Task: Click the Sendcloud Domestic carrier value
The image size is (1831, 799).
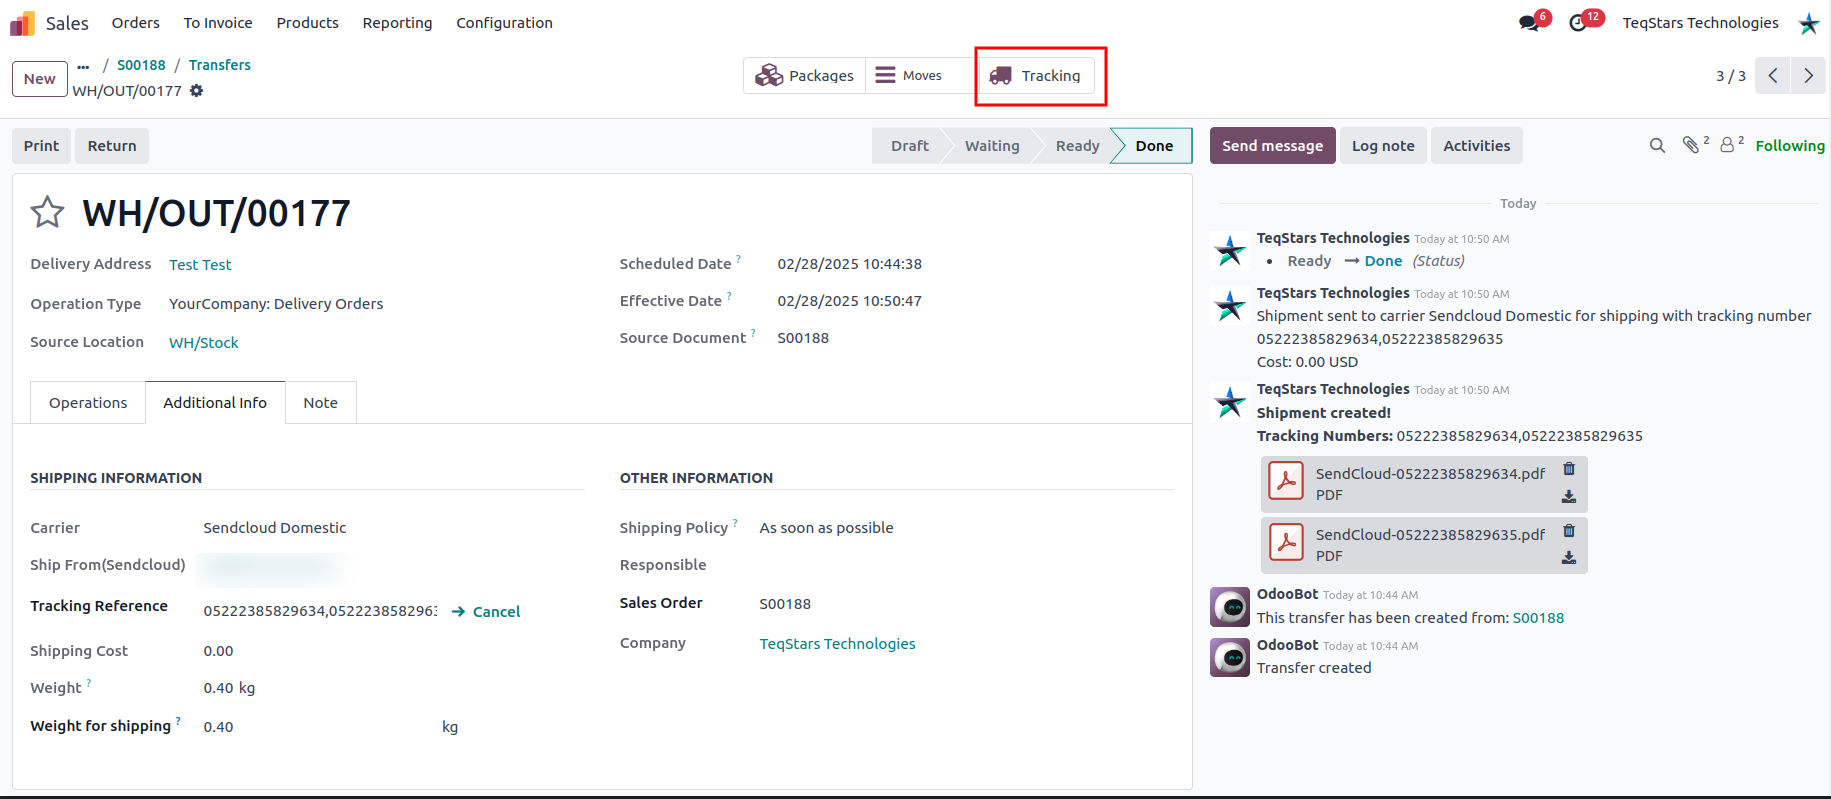Action: tap(275, 528)
